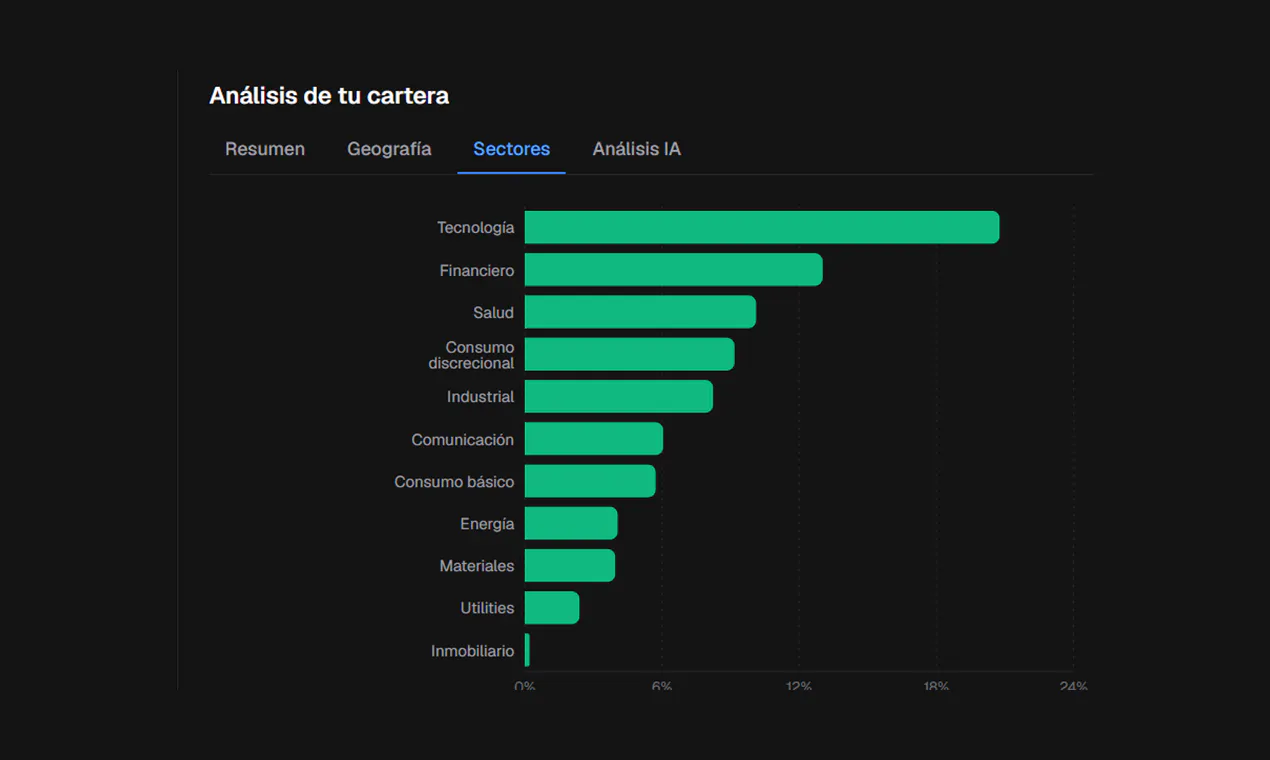Click the Energía axis label

click(487, 524)
